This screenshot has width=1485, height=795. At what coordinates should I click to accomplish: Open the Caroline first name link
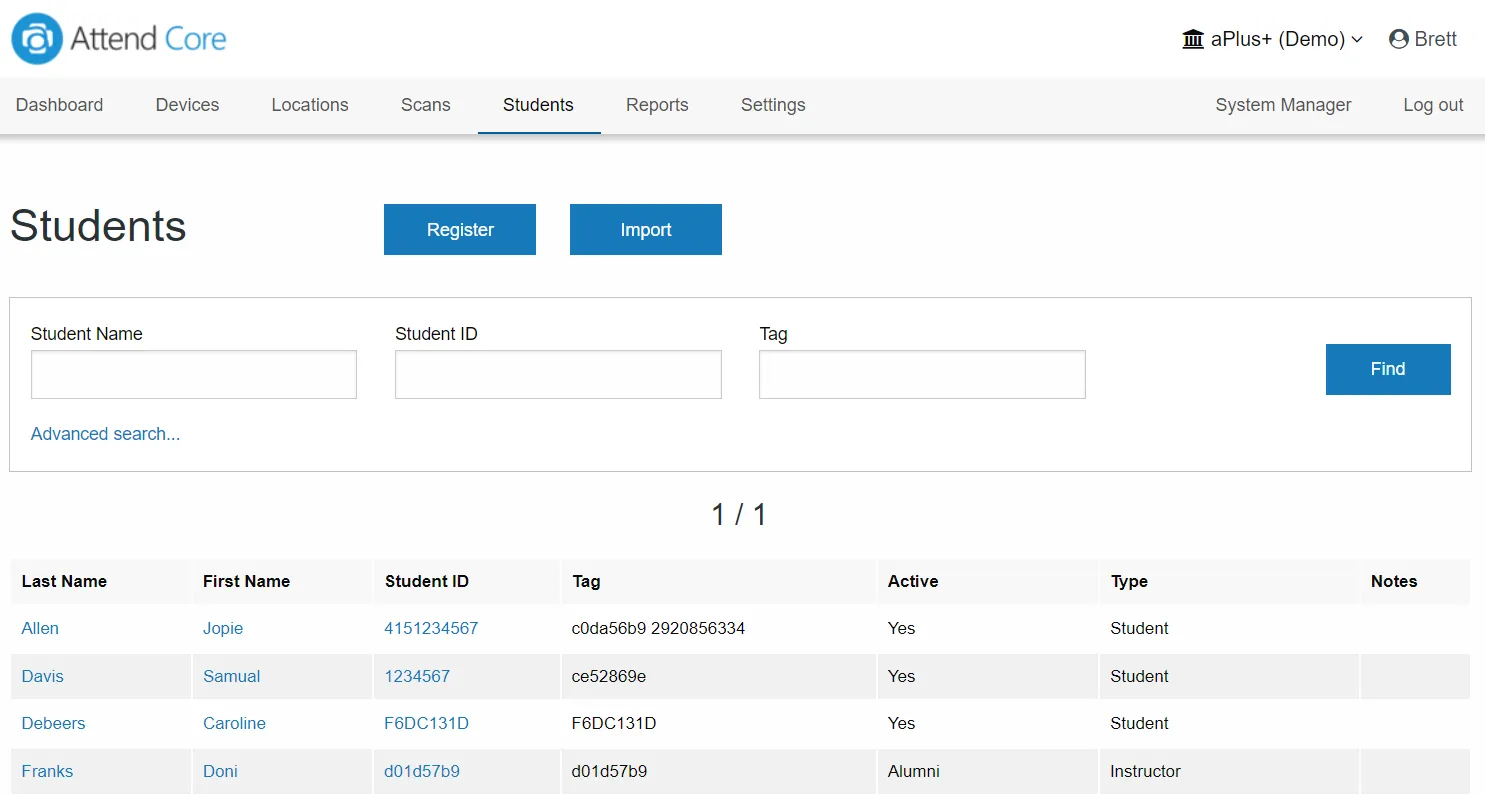click(235, 723)
